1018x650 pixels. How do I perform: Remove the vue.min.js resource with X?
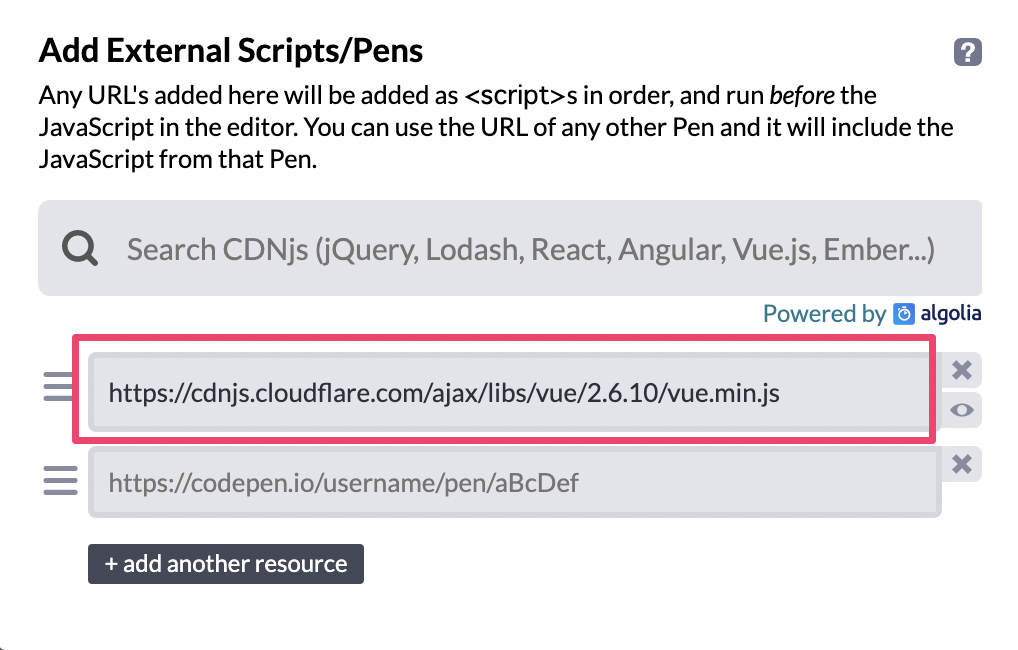click(962, 370)
